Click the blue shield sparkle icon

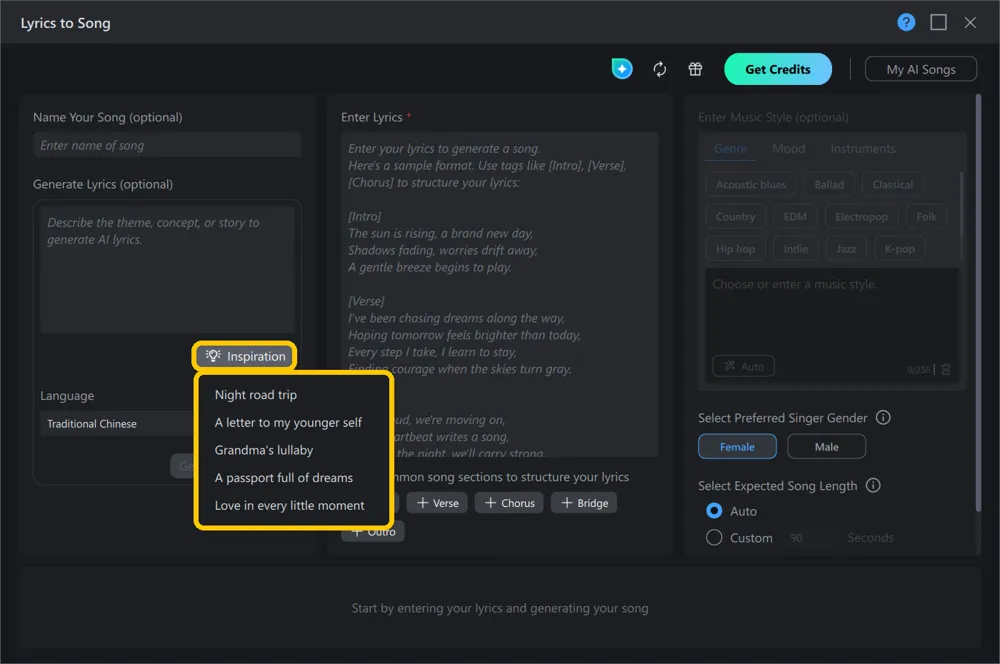[622, 69]
